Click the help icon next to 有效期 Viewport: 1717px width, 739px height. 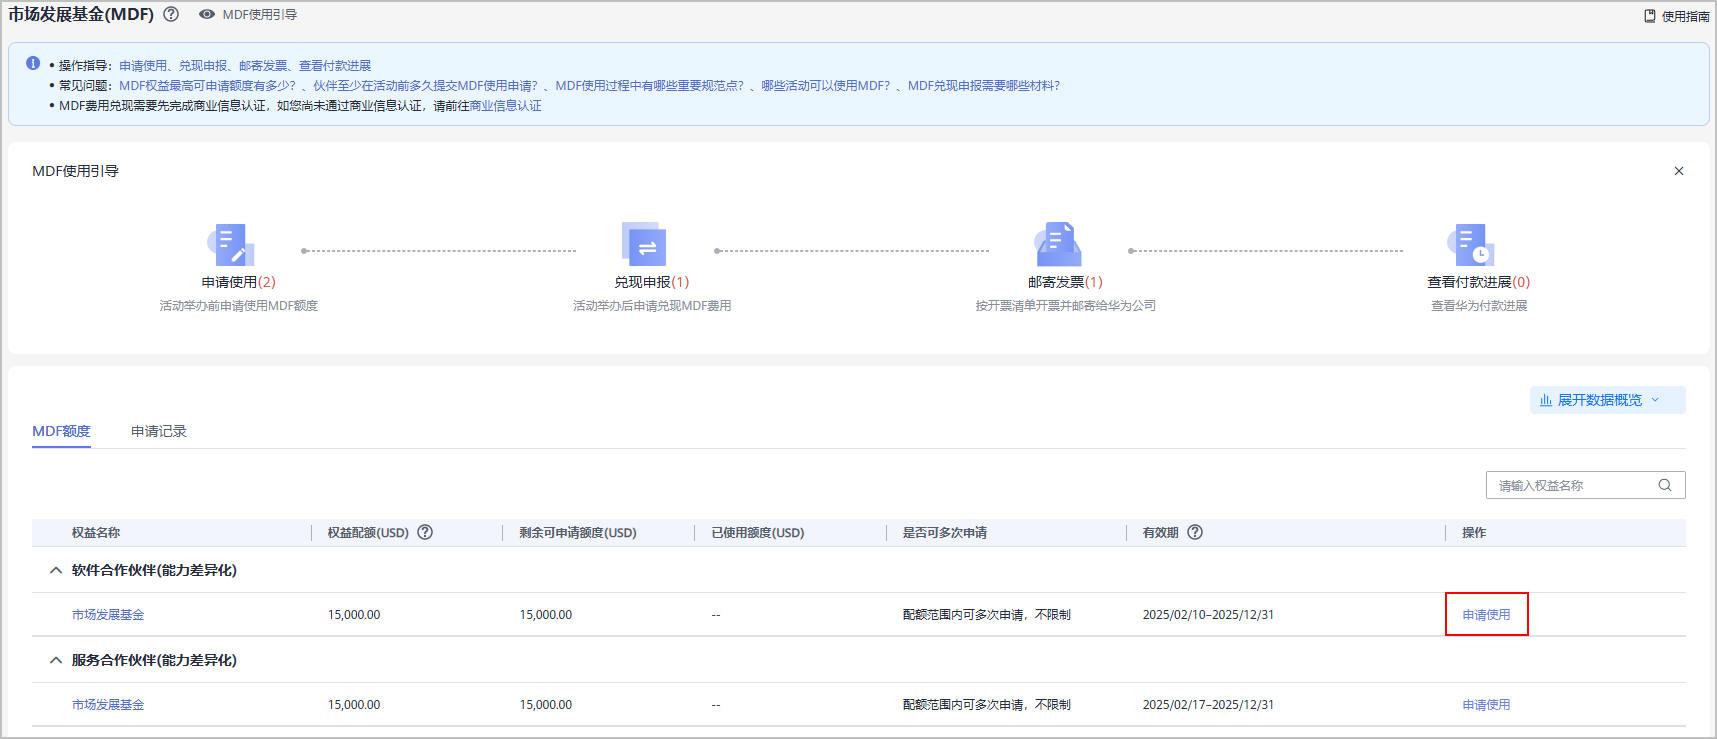(x=1195, y=532)
